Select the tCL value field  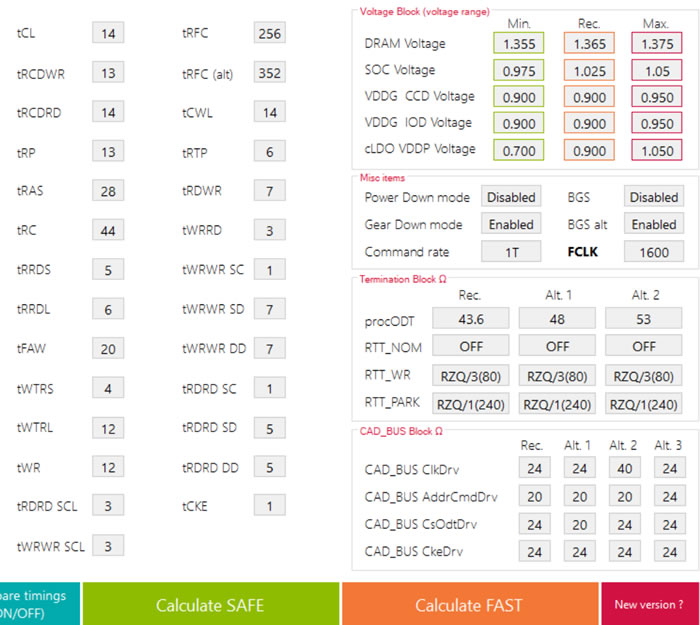click(108, 34)
